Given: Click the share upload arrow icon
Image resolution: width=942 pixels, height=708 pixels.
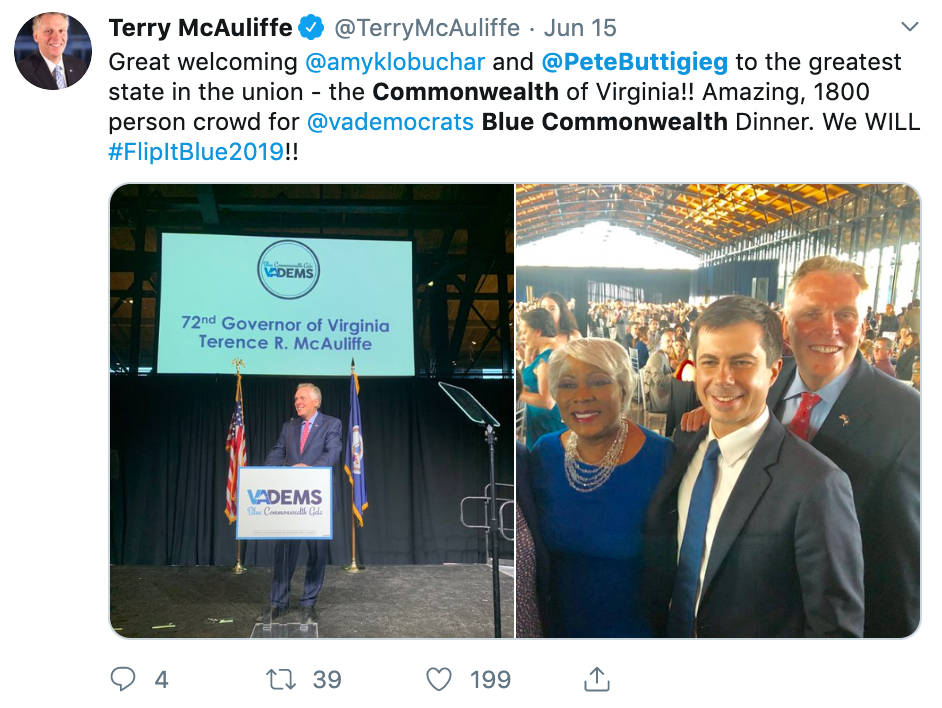Looking at the screenshot, I should [x=596, y=680].
